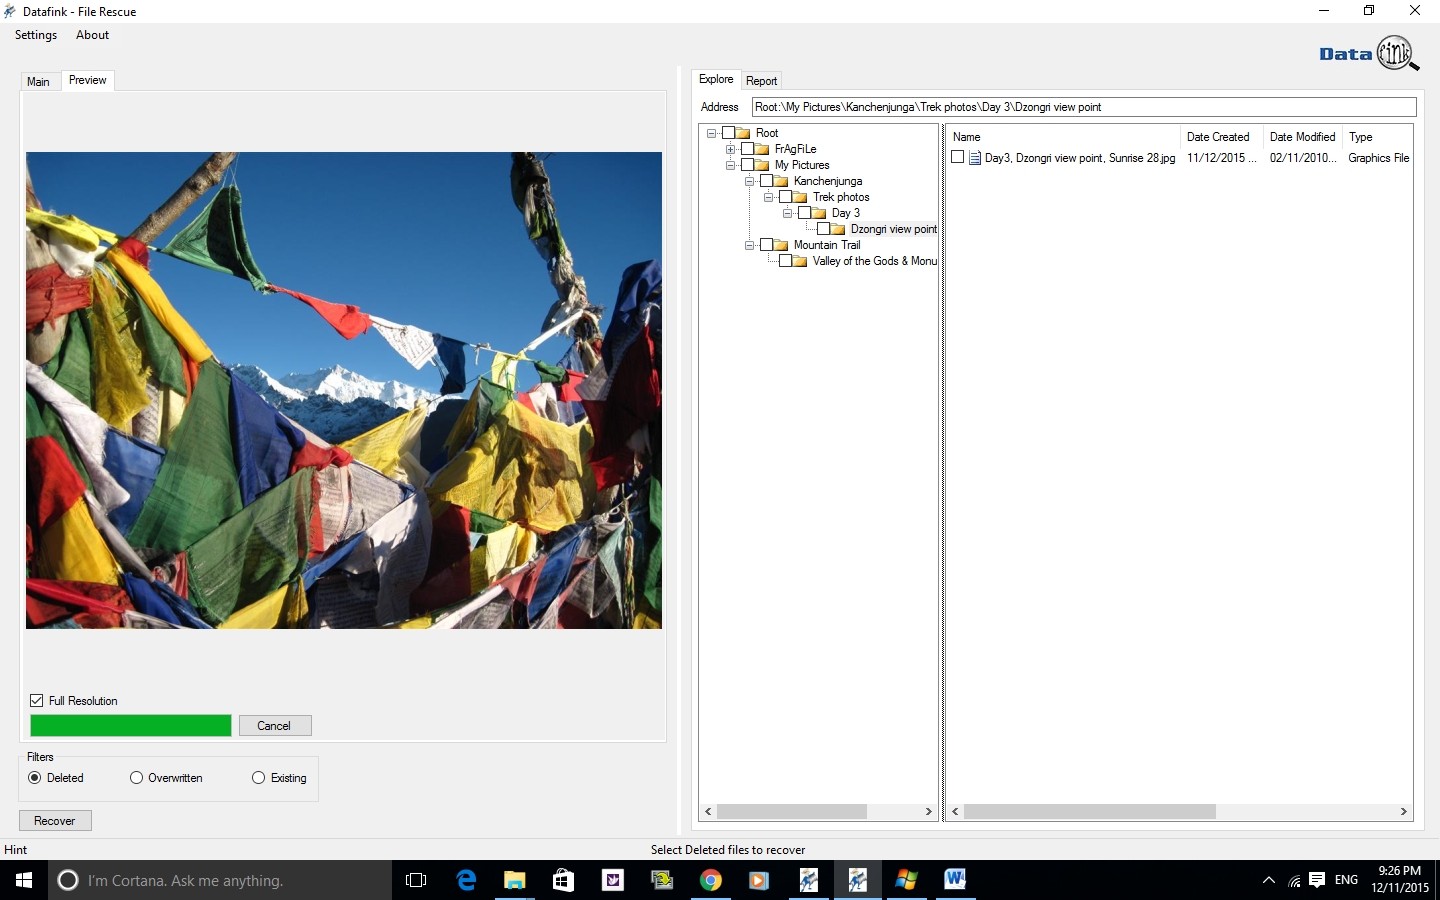
Task: Open the taskbar clock showing 9:26 PM
Action: pos(1400,879)
